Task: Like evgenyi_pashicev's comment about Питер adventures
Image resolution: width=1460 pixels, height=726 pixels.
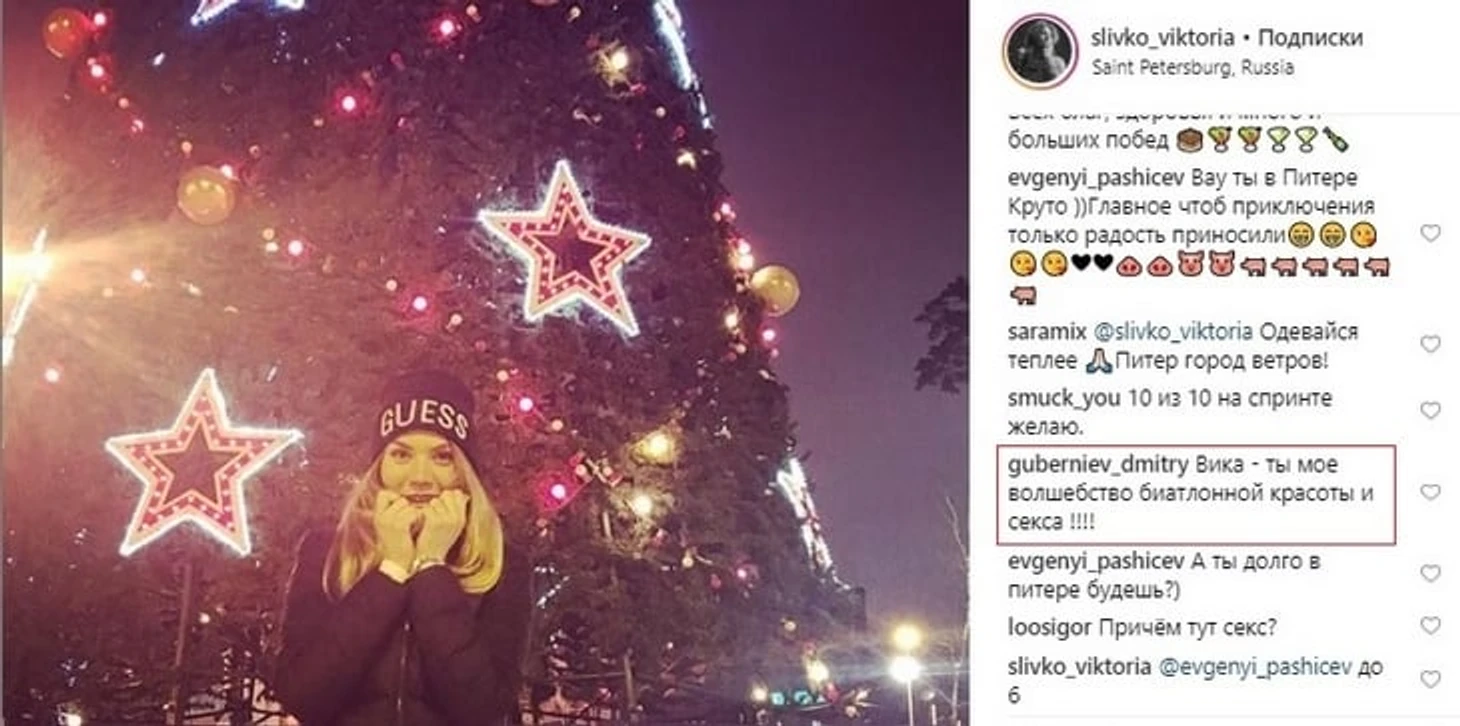Action: coord(1430,233)
